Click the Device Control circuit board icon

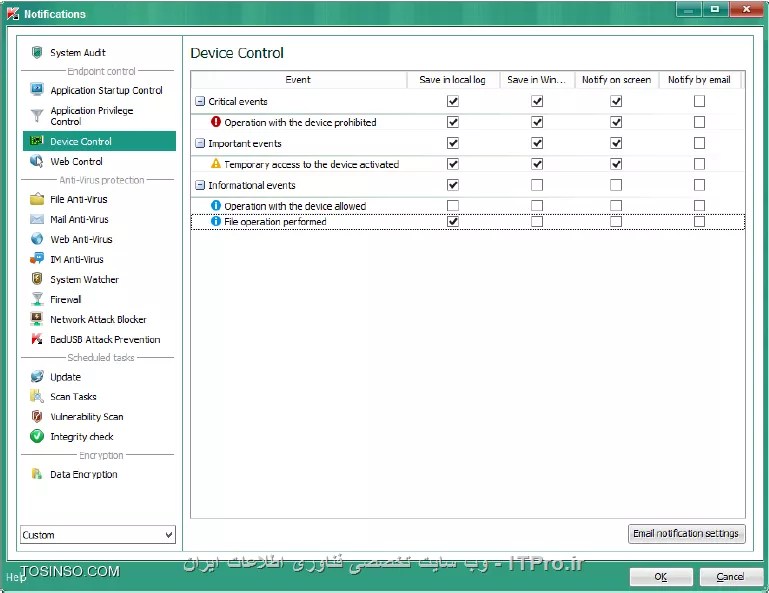(x=37, y=141)
